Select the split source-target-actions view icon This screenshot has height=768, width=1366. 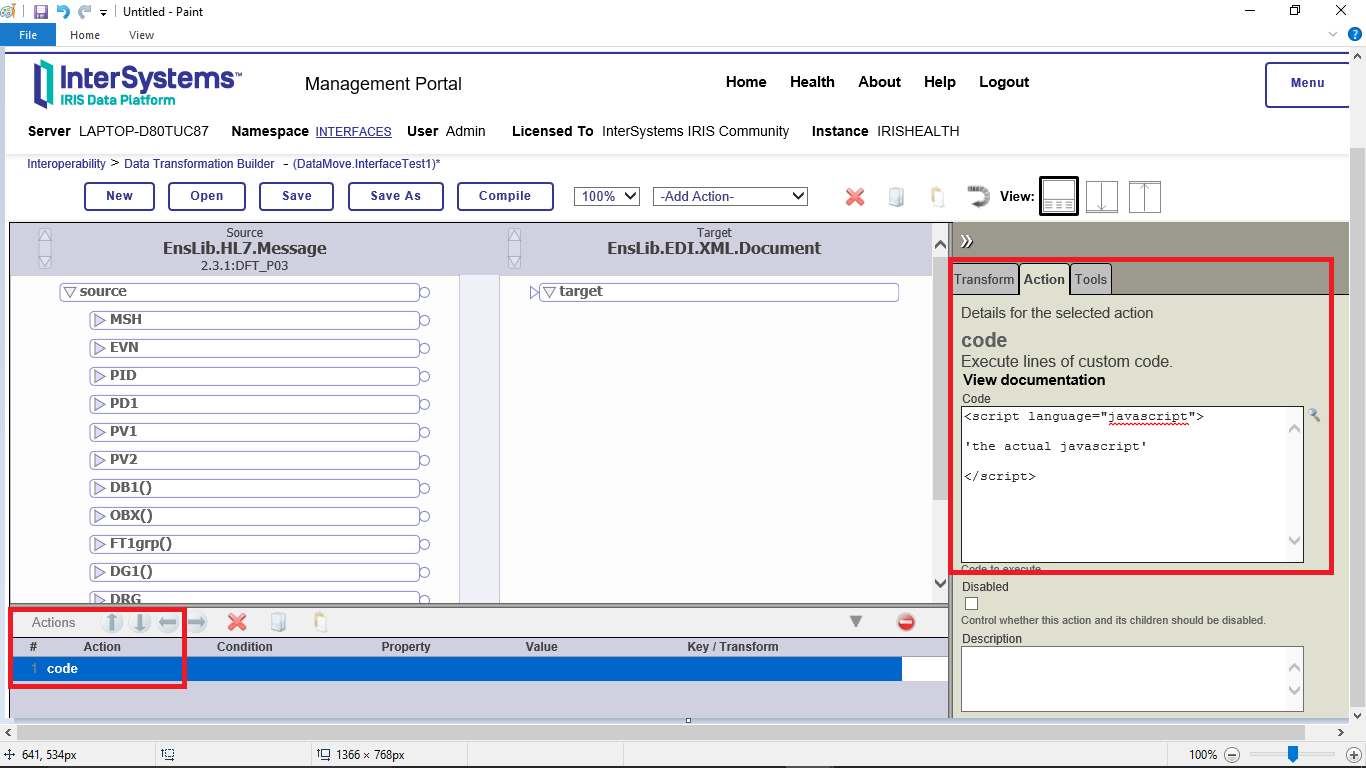[x=1059, y=196]
